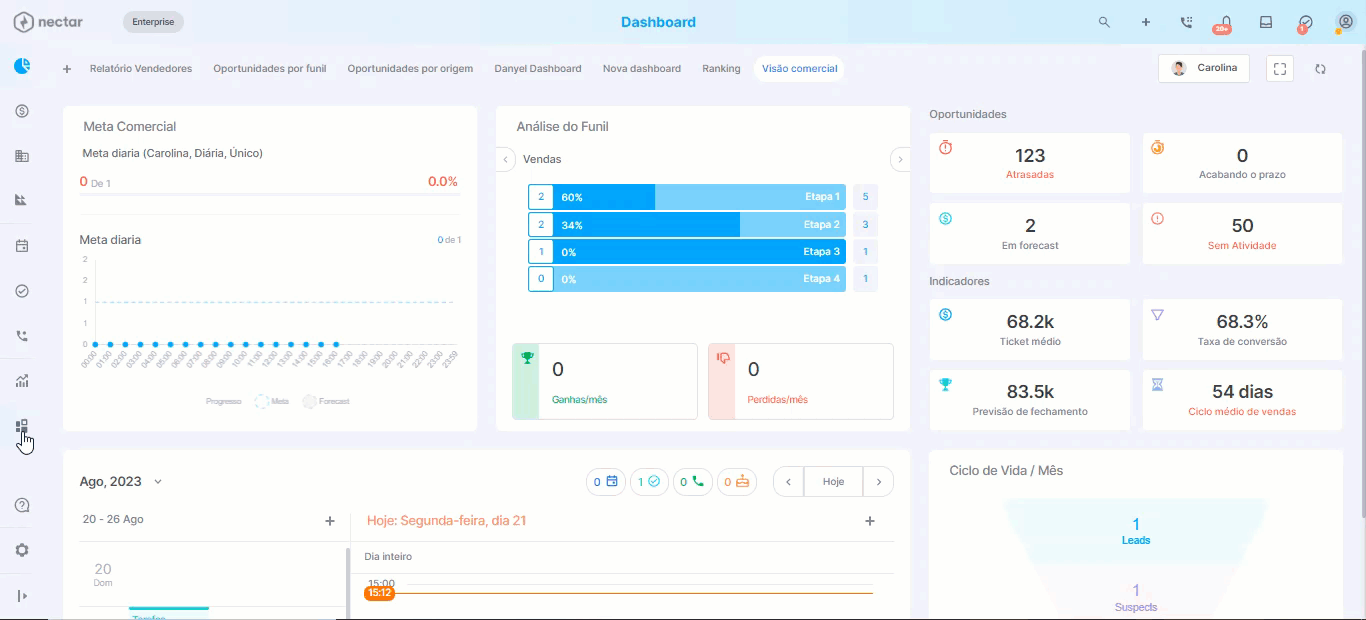Open the phone calls sidebar icon

click(x=22, y=336)
